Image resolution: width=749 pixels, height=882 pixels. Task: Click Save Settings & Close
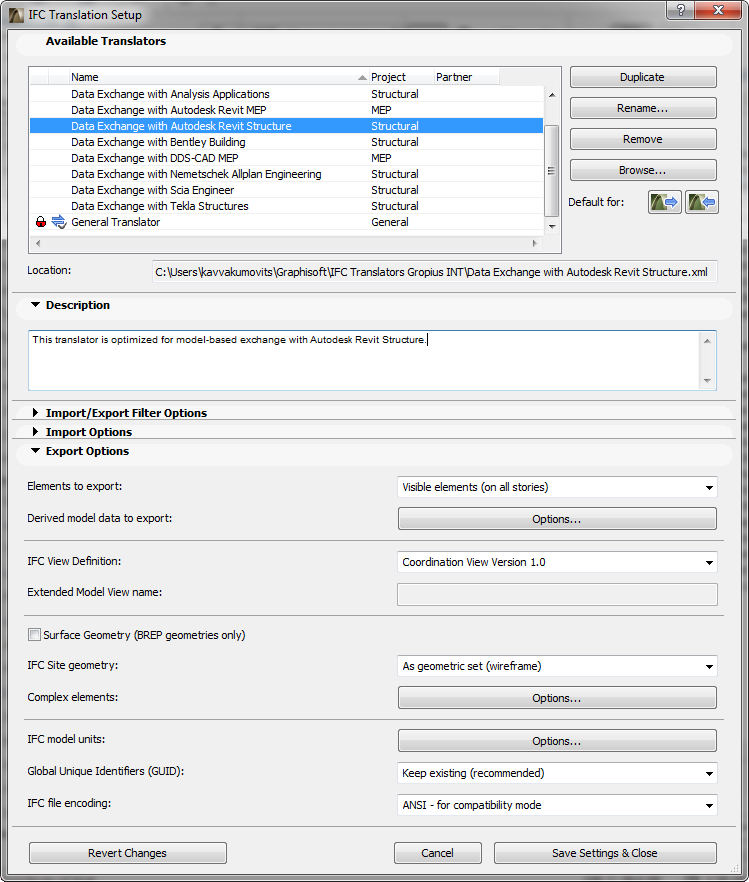pos(605,853)
